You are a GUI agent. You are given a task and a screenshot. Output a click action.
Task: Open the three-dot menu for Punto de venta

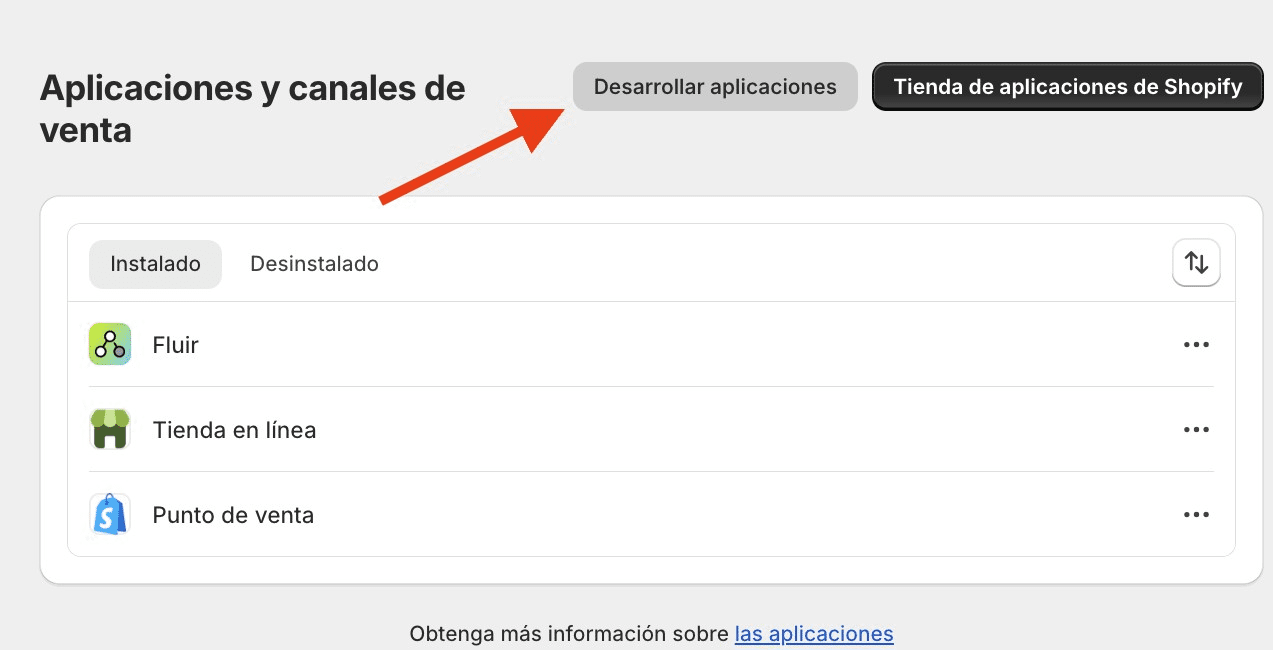1196,514
